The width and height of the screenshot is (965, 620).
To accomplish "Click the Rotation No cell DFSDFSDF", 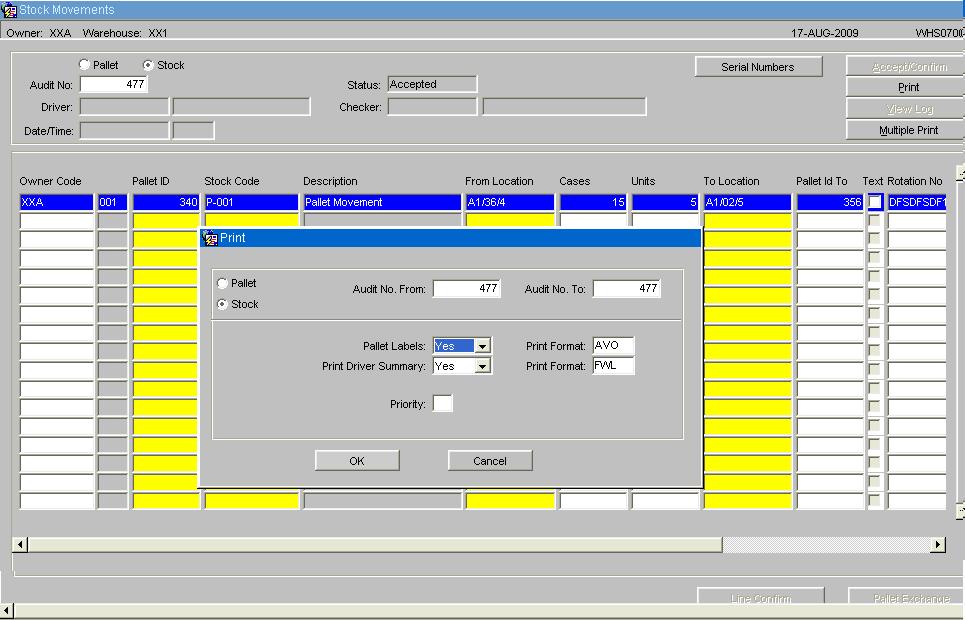I will tap(916, 203).
